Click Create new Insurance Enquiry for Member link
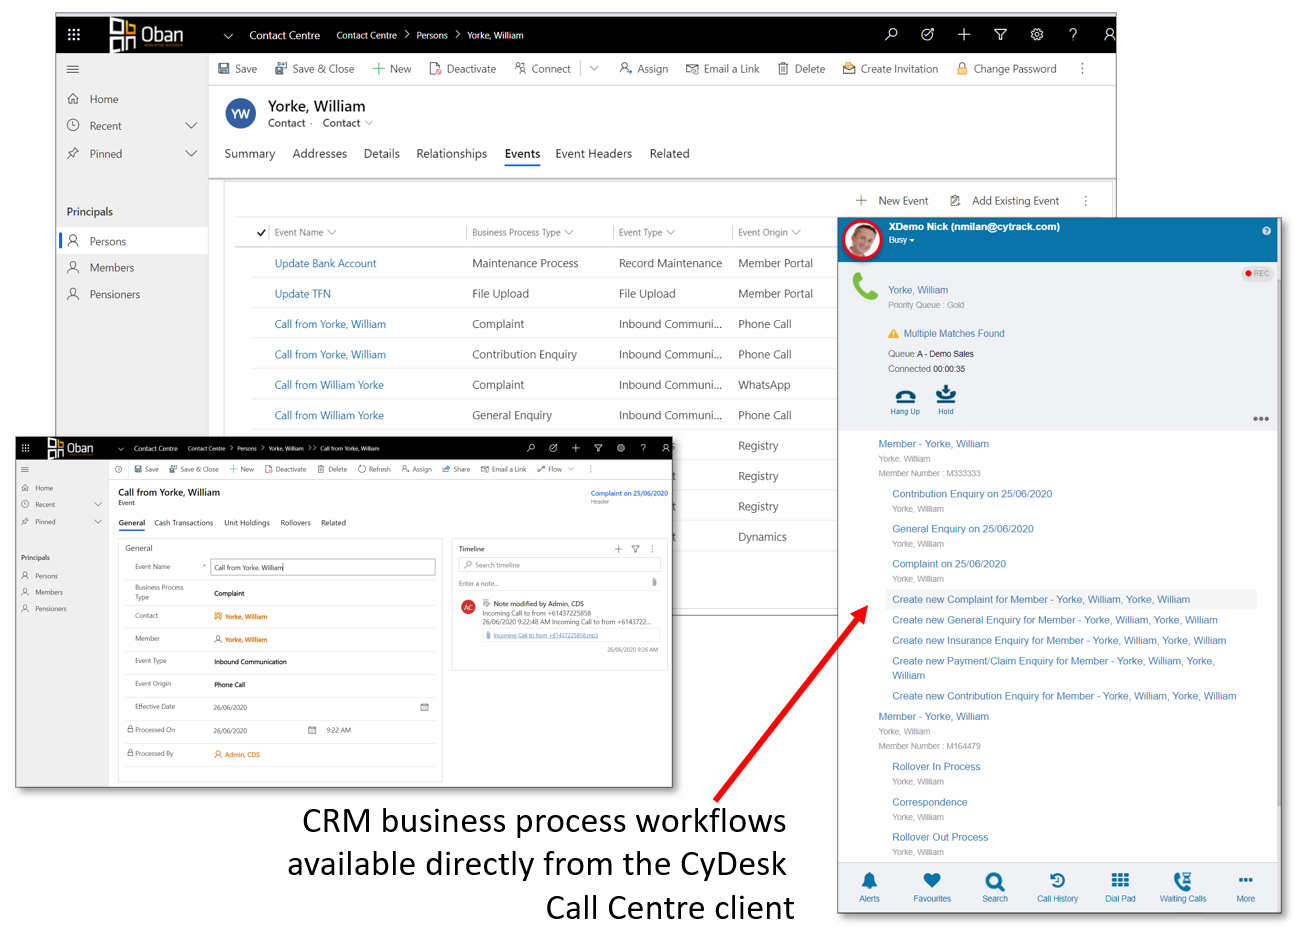Viewport: 1315px width, 940px height. coord(1059,641)
